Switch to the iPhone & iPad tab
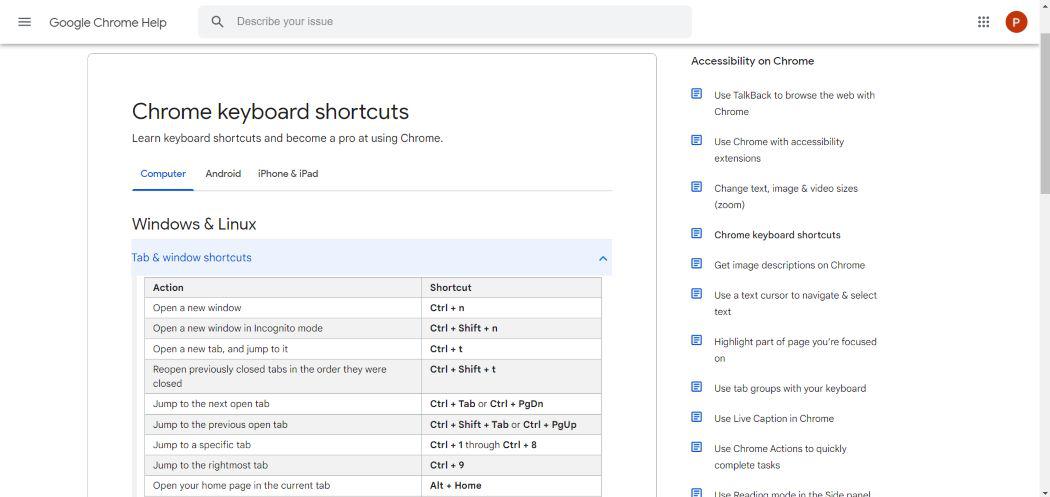The width and height of the screenshot is (1050, 497). (x=288, y=174)
